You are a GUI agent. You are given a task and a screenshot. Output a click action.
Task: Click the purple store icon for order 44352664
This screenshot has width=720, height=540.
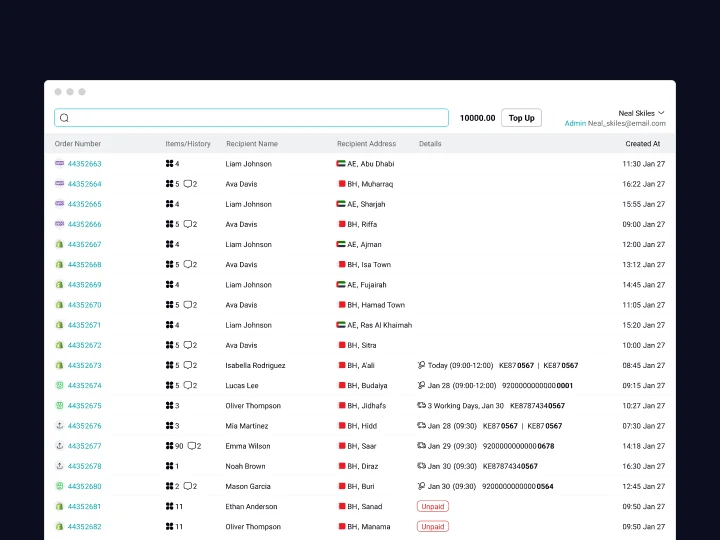[x=59, y=184]
